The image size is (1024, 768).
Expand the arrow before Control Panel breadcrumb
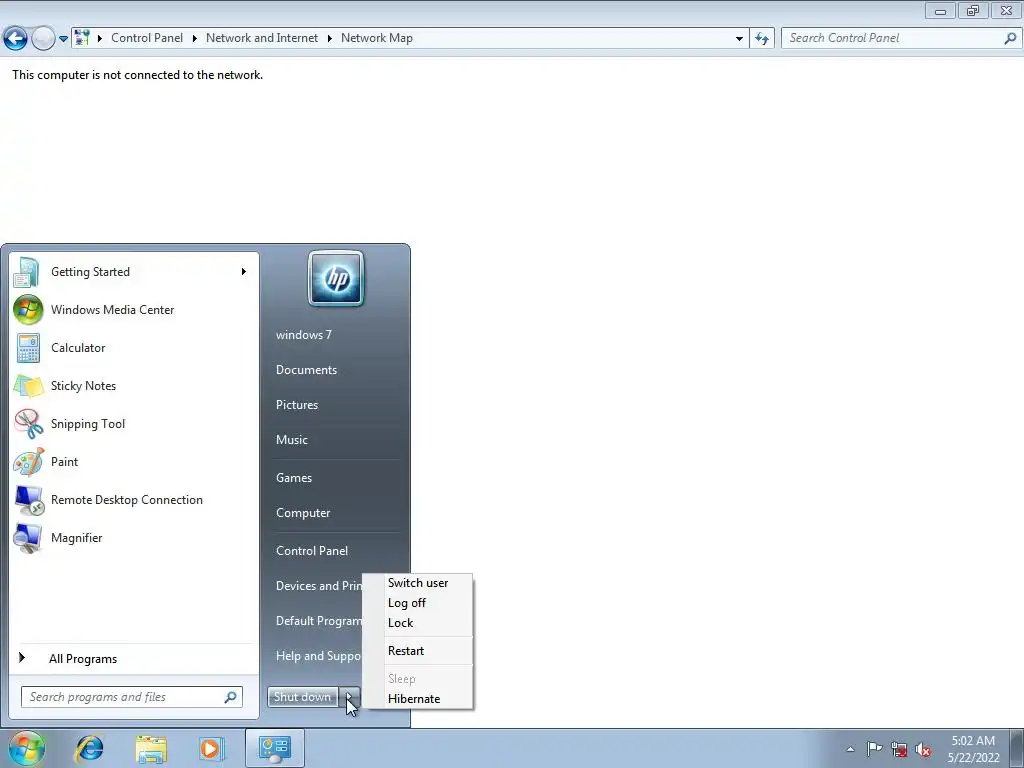coord(100,39)
